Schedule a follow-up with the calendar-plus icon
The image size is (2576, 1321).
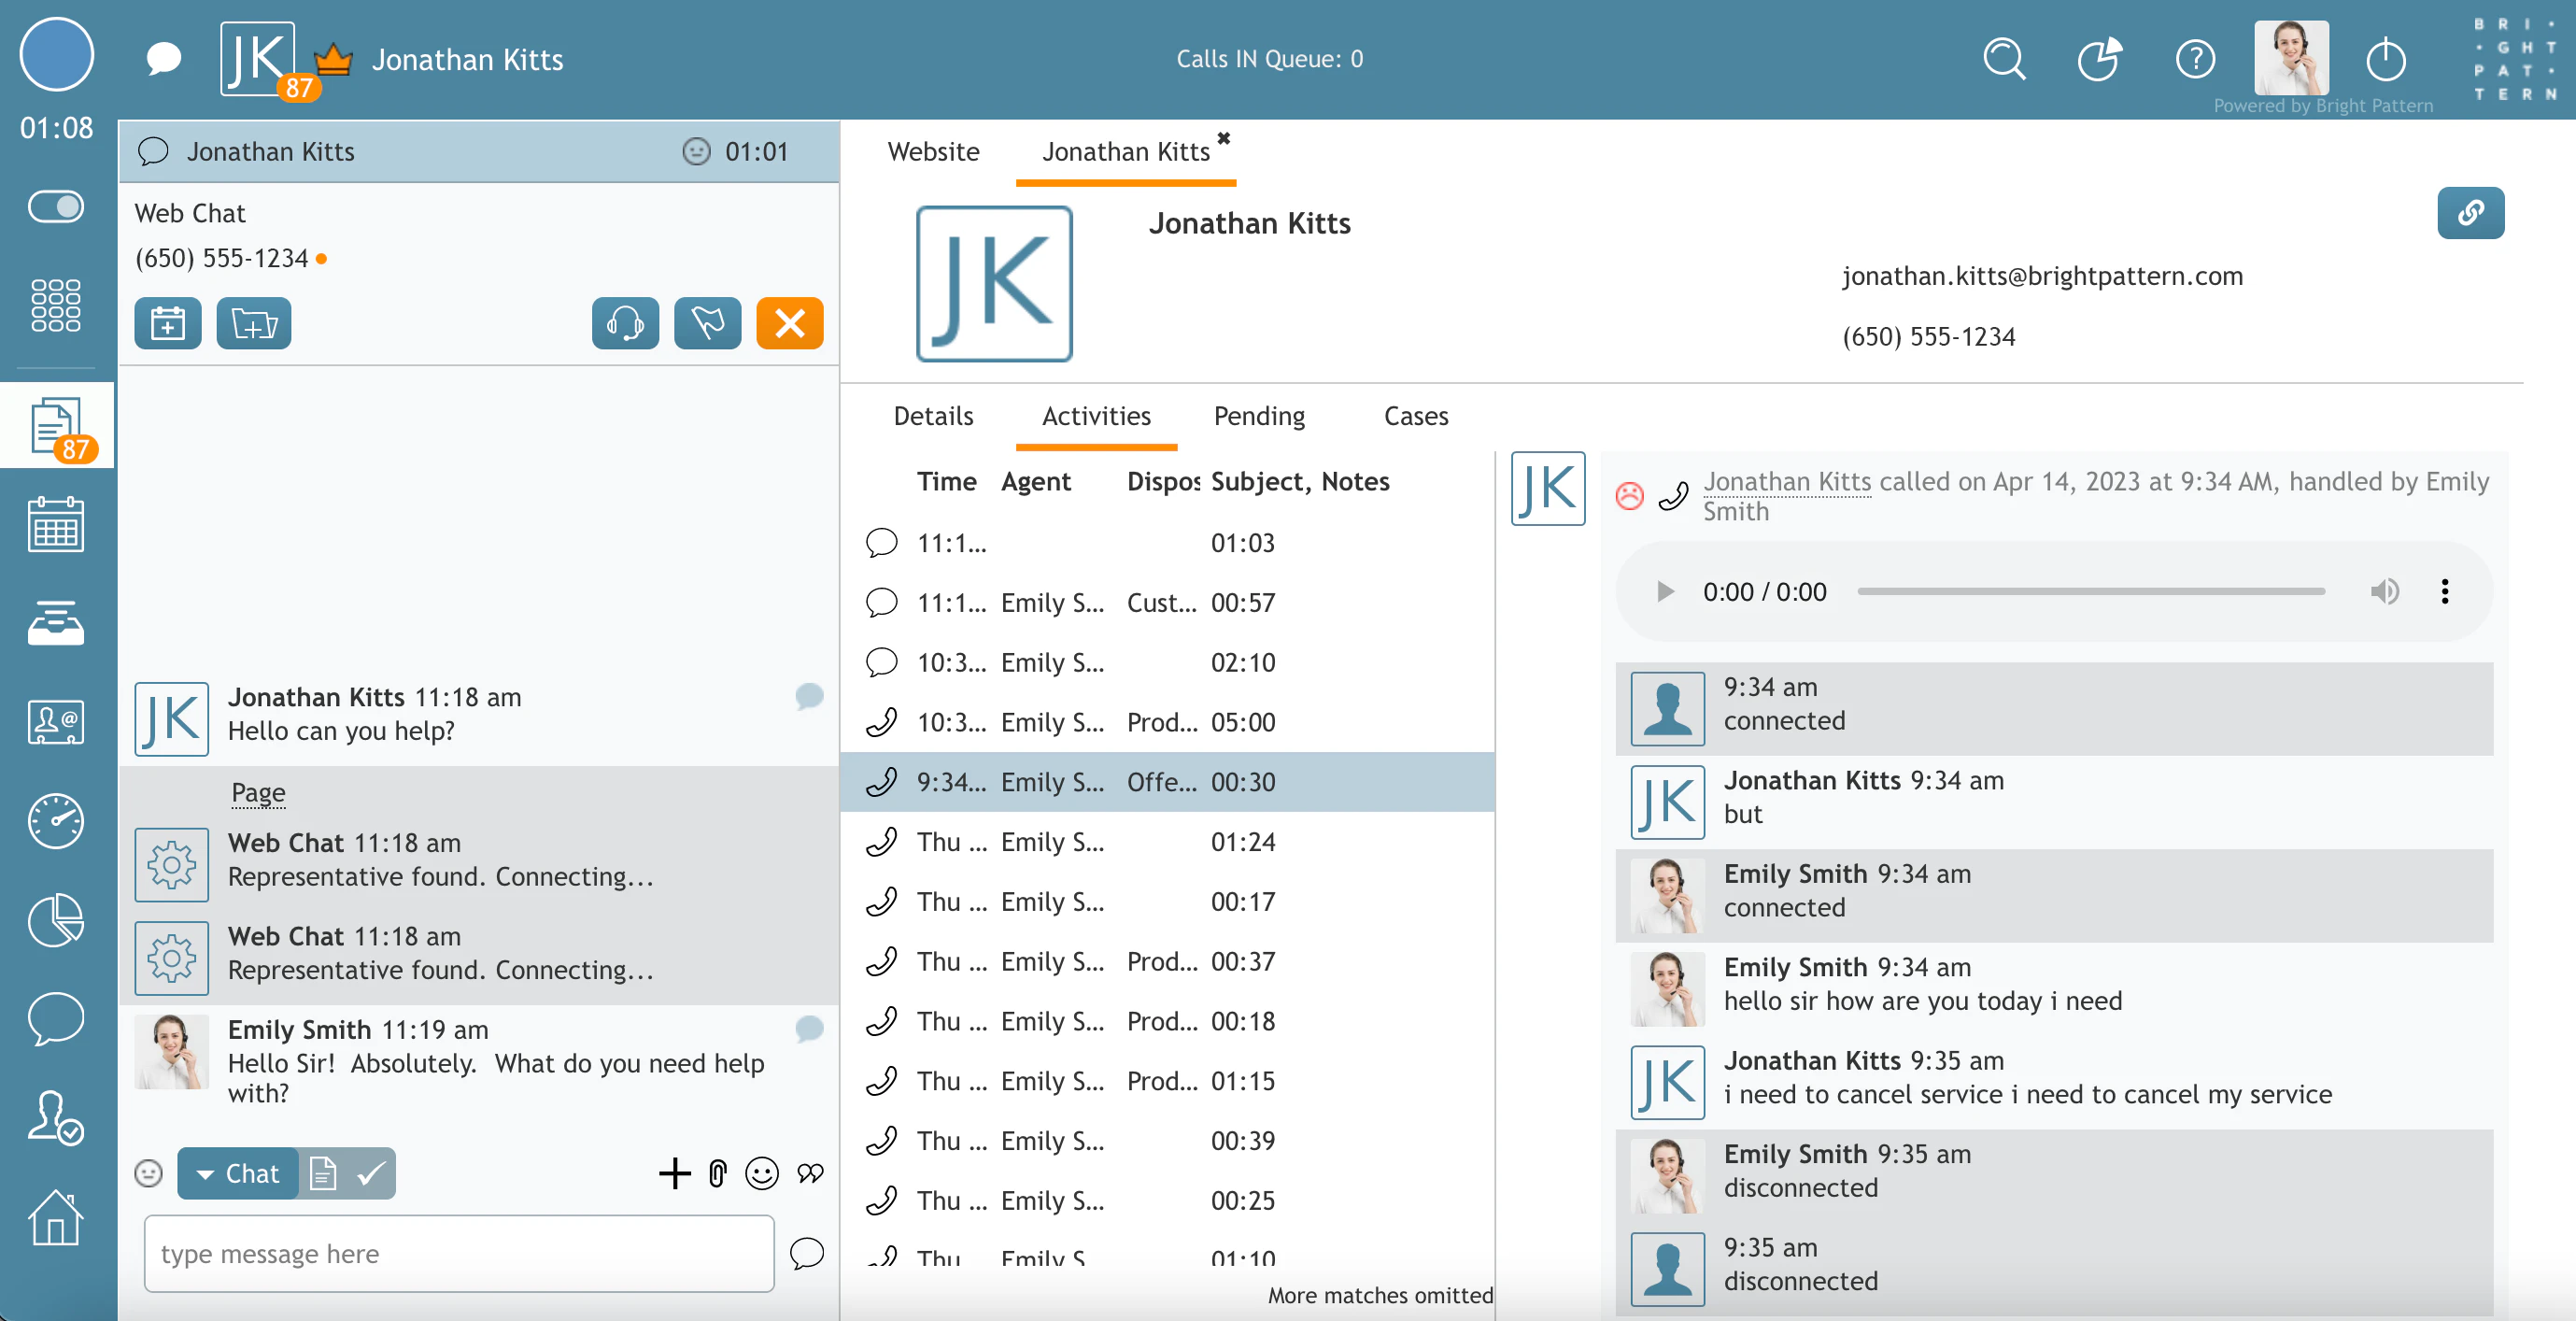click(167, 323)
